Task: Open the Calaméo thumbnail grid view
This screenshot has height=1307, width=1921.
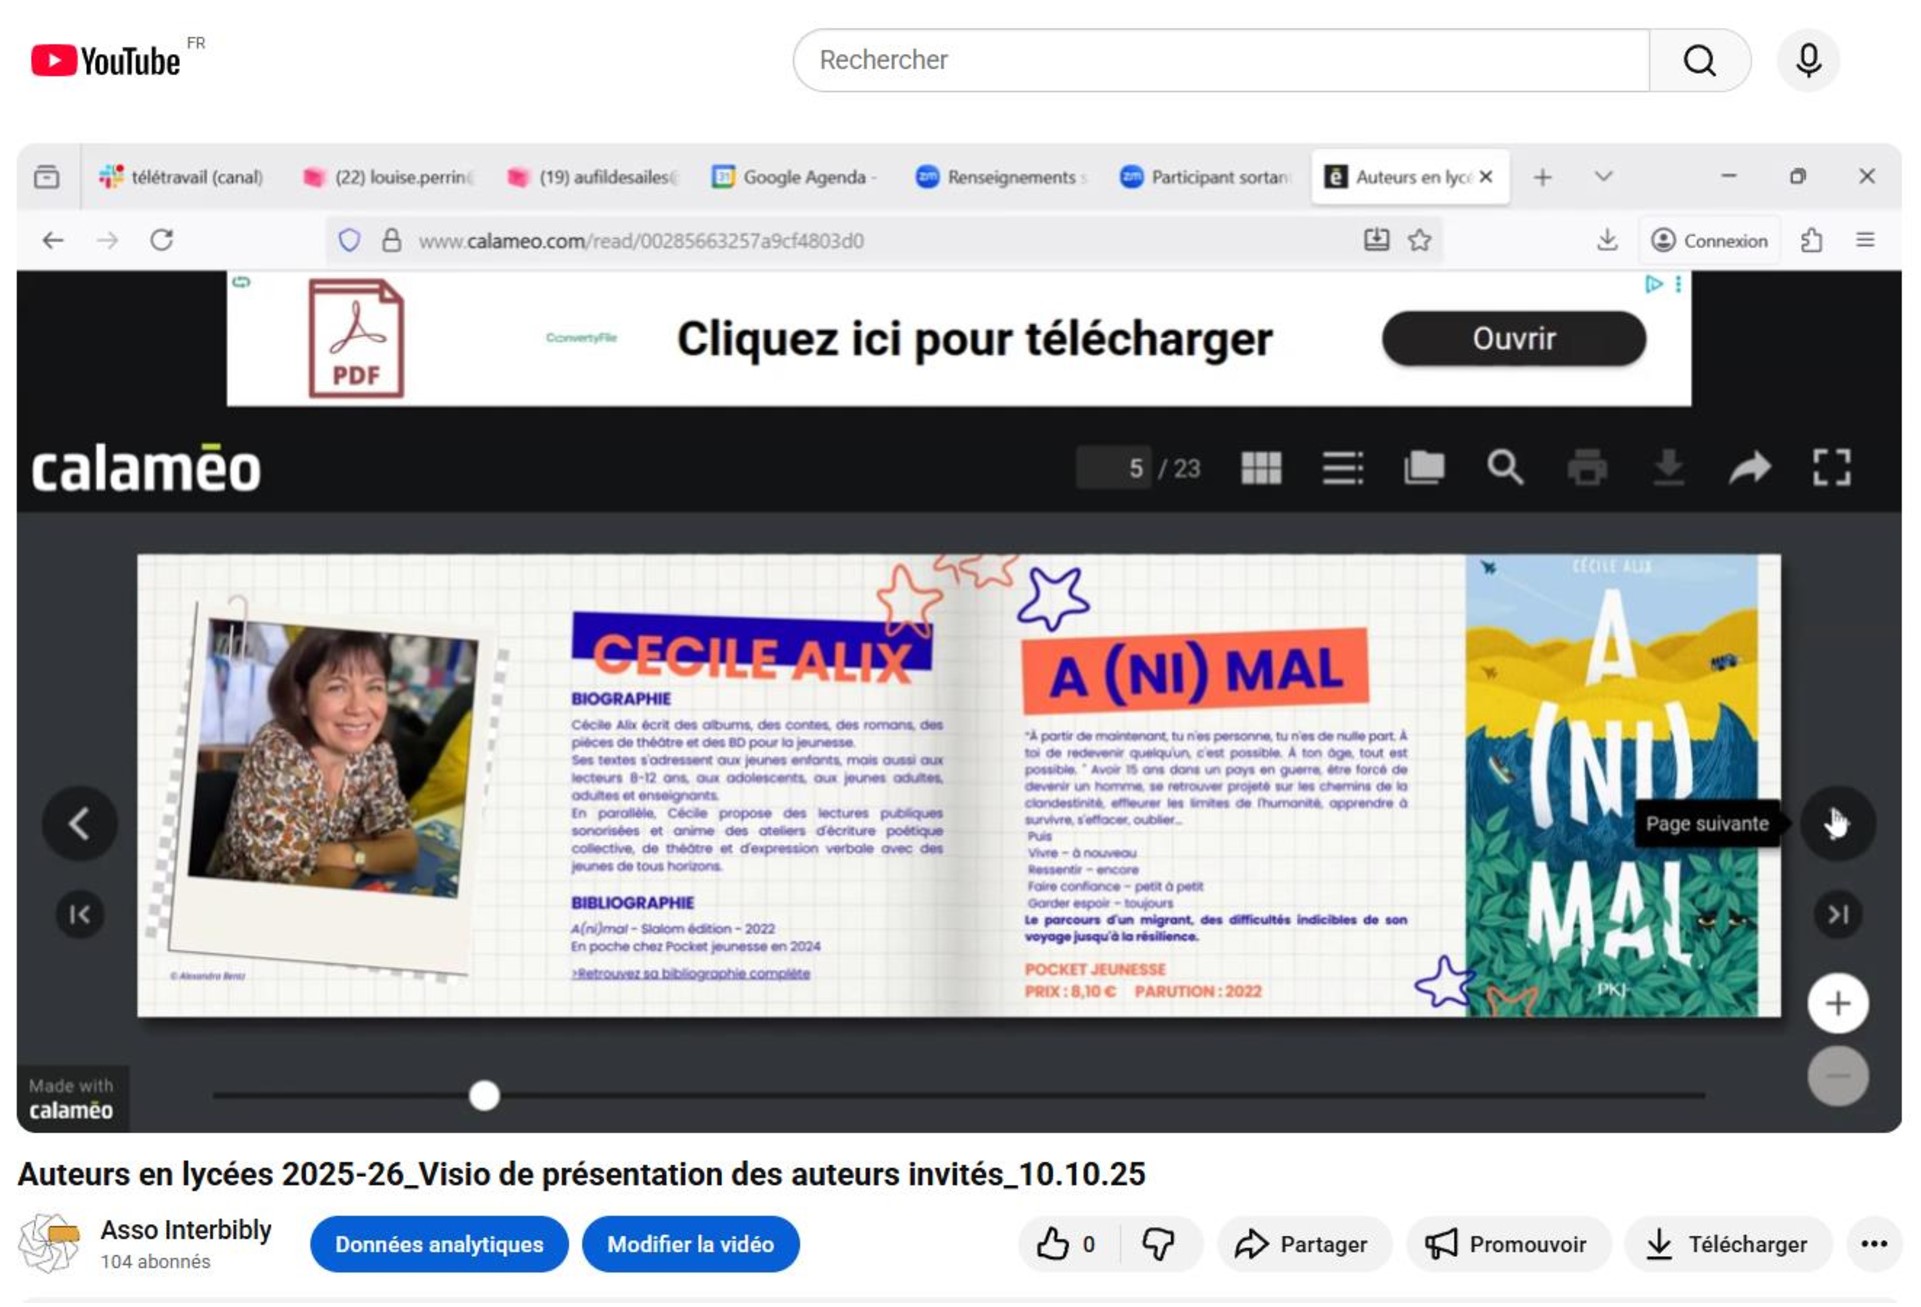Action: [x=1261, y=467]
